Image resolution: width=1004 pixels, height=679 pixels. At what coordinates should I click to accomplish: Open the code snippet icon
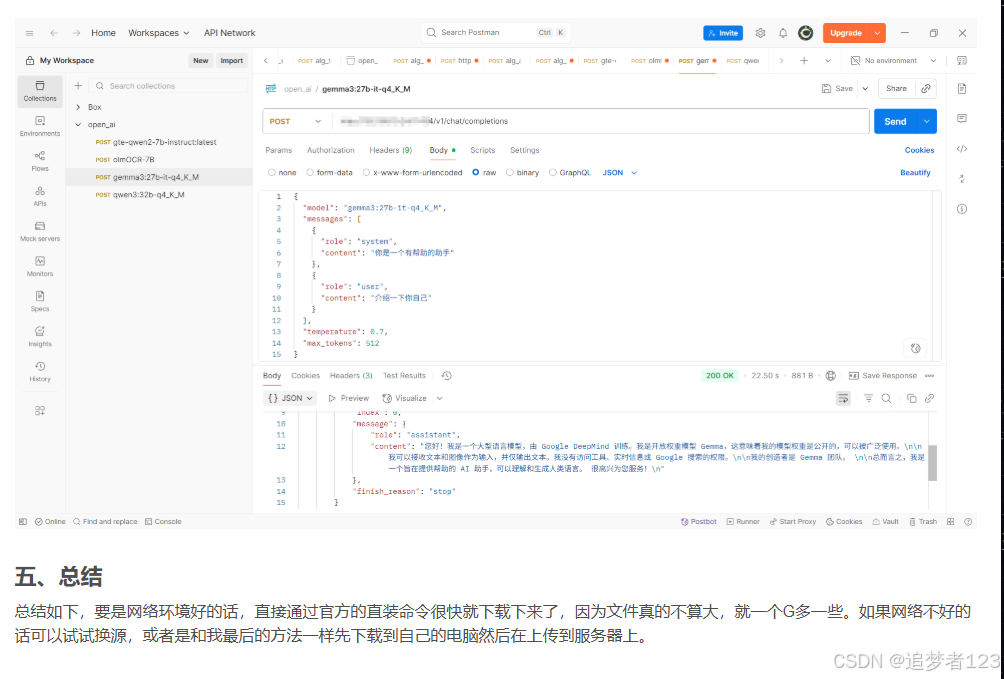point(962,149)
